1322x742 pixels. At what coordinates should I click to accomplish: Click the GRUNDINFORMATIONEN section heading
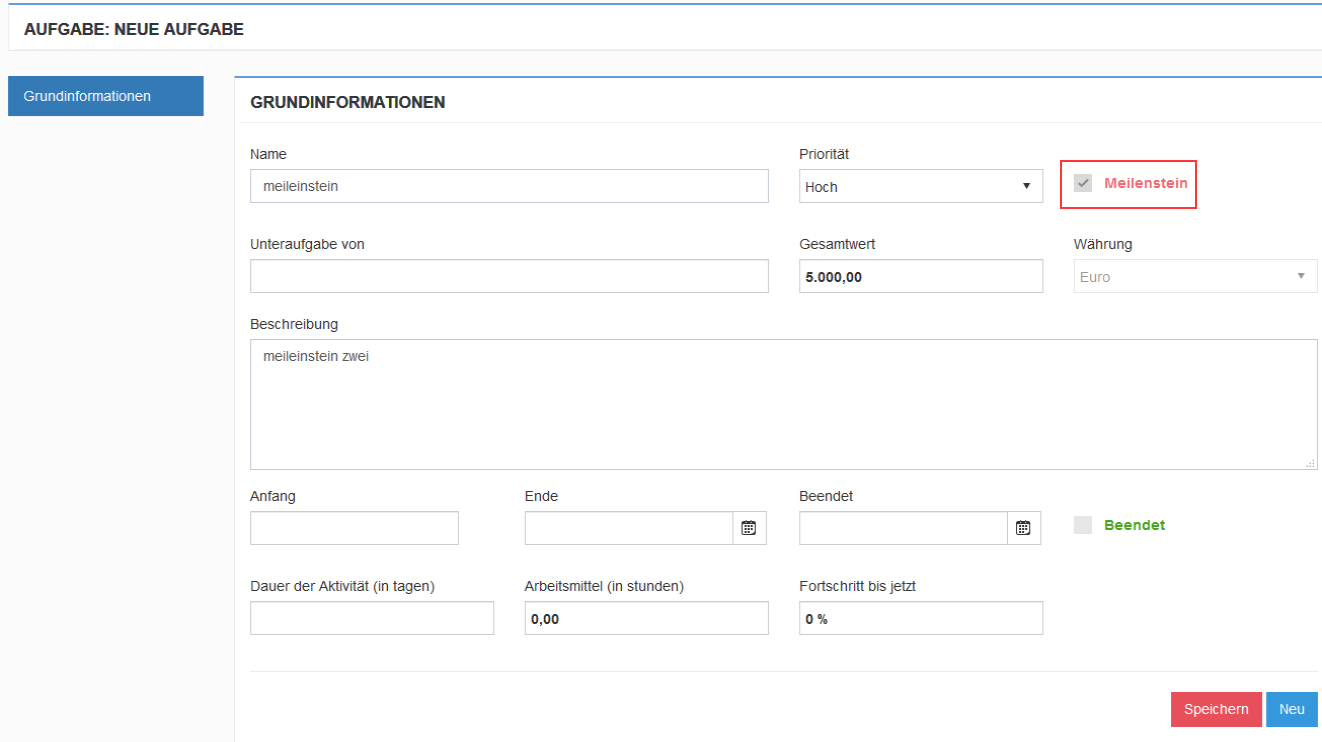348,102
